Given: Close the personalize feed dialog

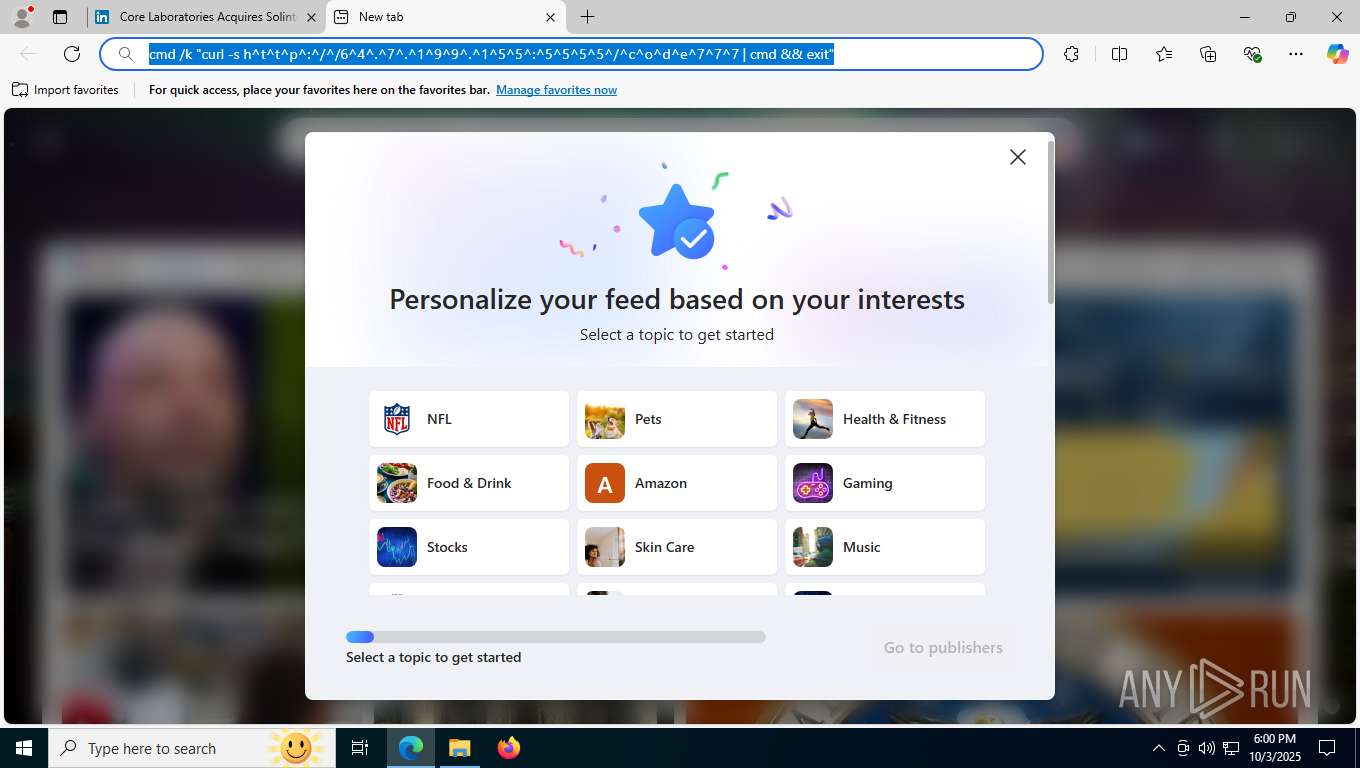Looking at the screenshot, I should pyautogui.click(x=1018, y=157).
